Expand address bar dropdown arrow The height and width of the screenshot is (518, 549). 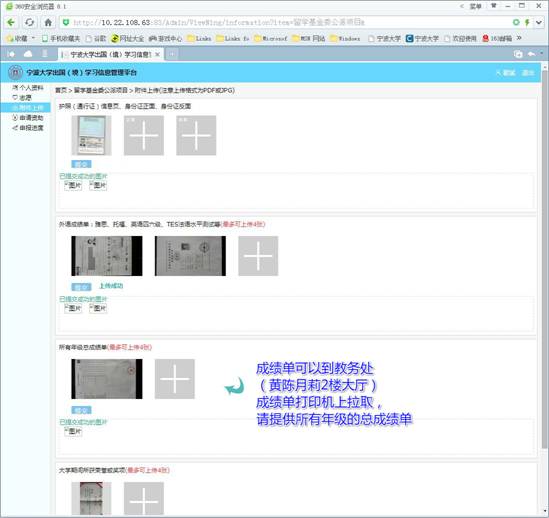pyautogui.click(x=539, y=22)
